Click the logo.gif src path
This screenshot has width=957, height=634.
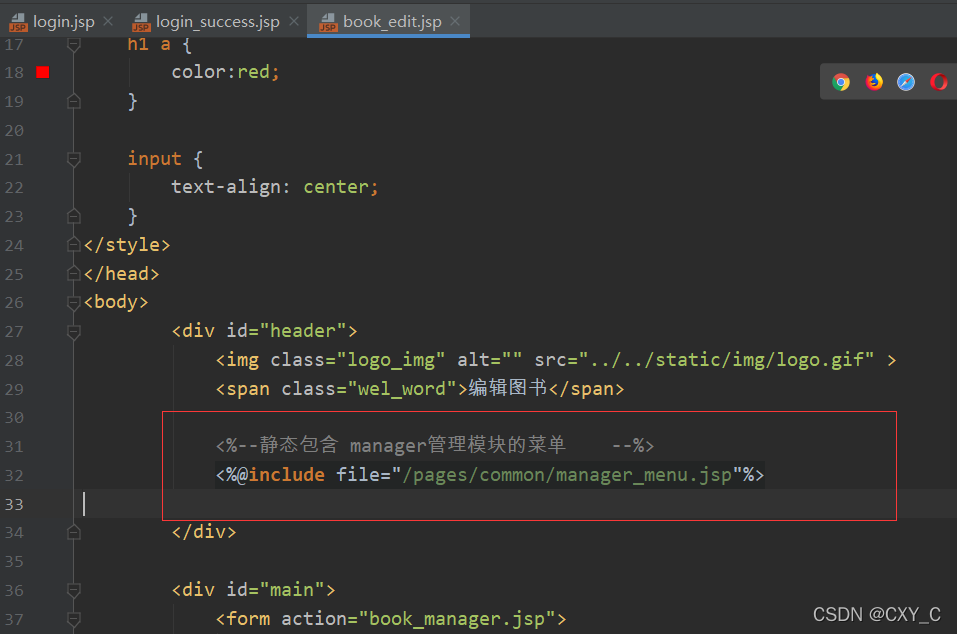point(726,360)
